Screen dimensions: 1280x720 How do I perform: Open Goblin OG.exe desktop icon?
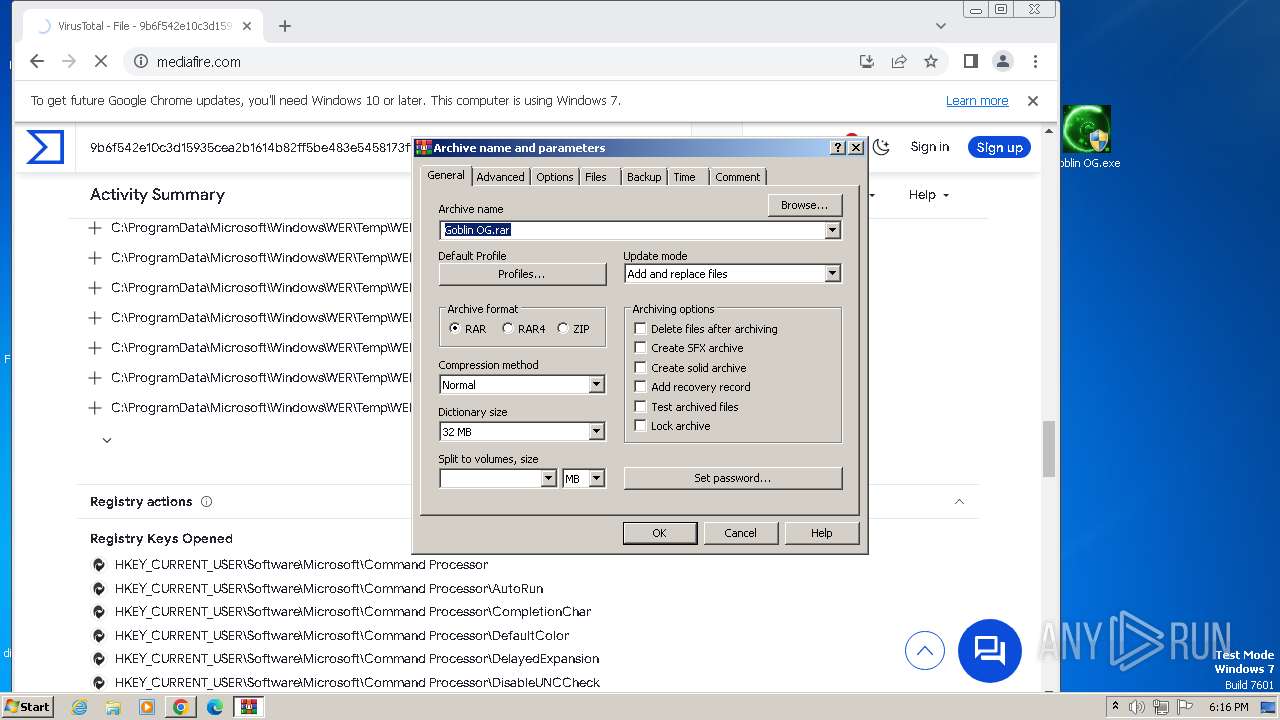coord(1087,137)
